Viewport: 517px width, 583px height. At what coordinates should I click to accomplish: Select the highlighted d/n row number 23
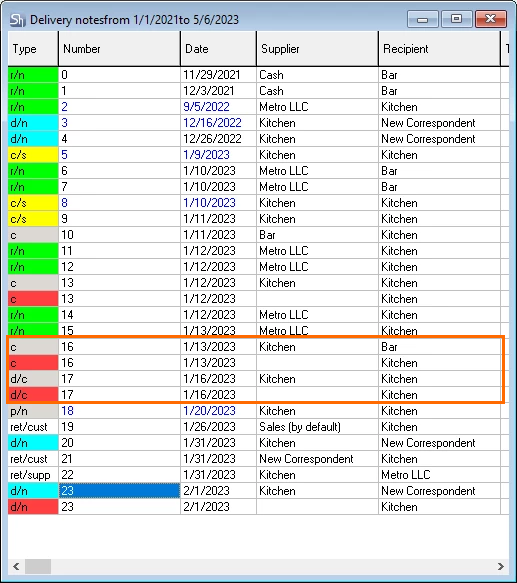click(254, 491)
